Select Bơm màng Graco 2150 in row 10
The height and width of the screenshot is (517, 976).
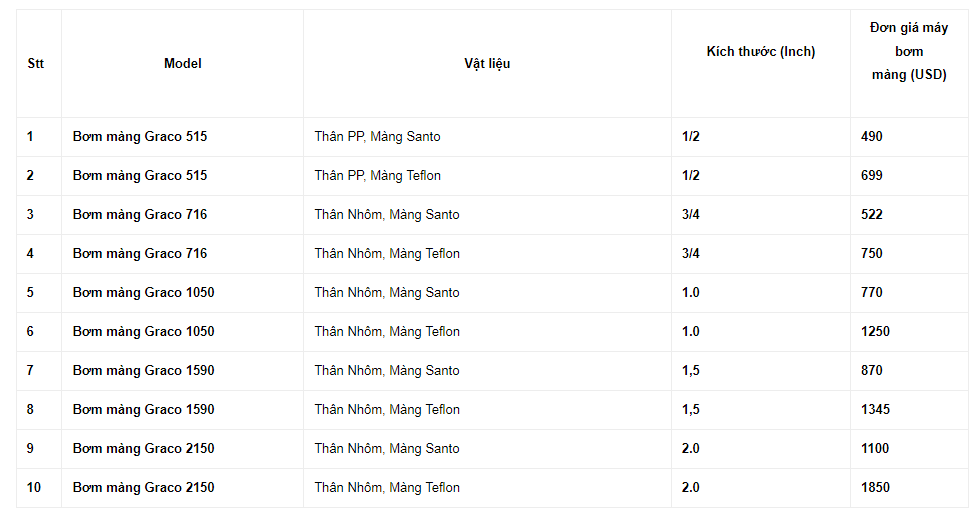(143, 488)
